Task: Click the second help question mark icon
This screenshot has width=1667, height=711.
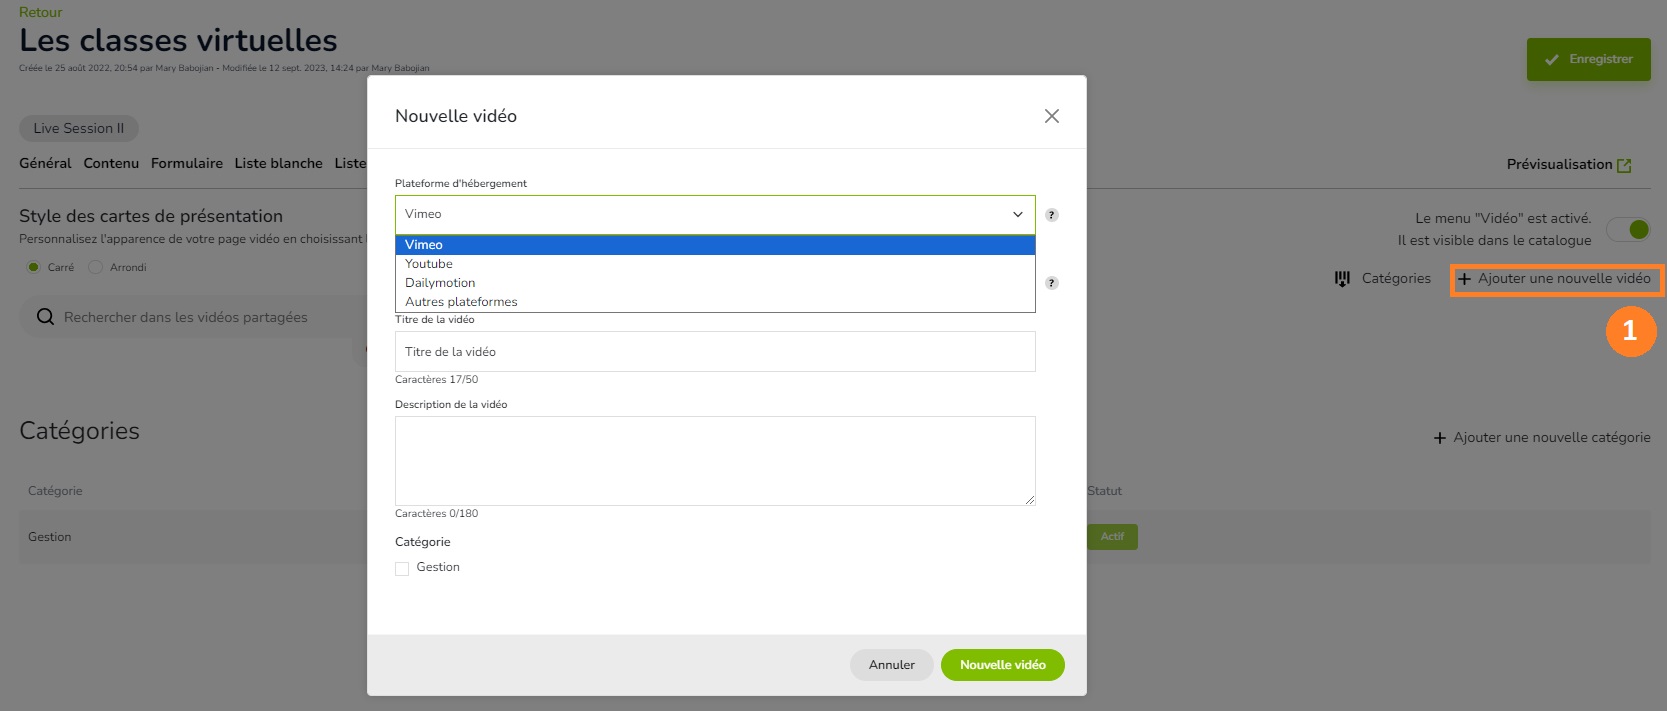Action: [x=1051, y=283]
